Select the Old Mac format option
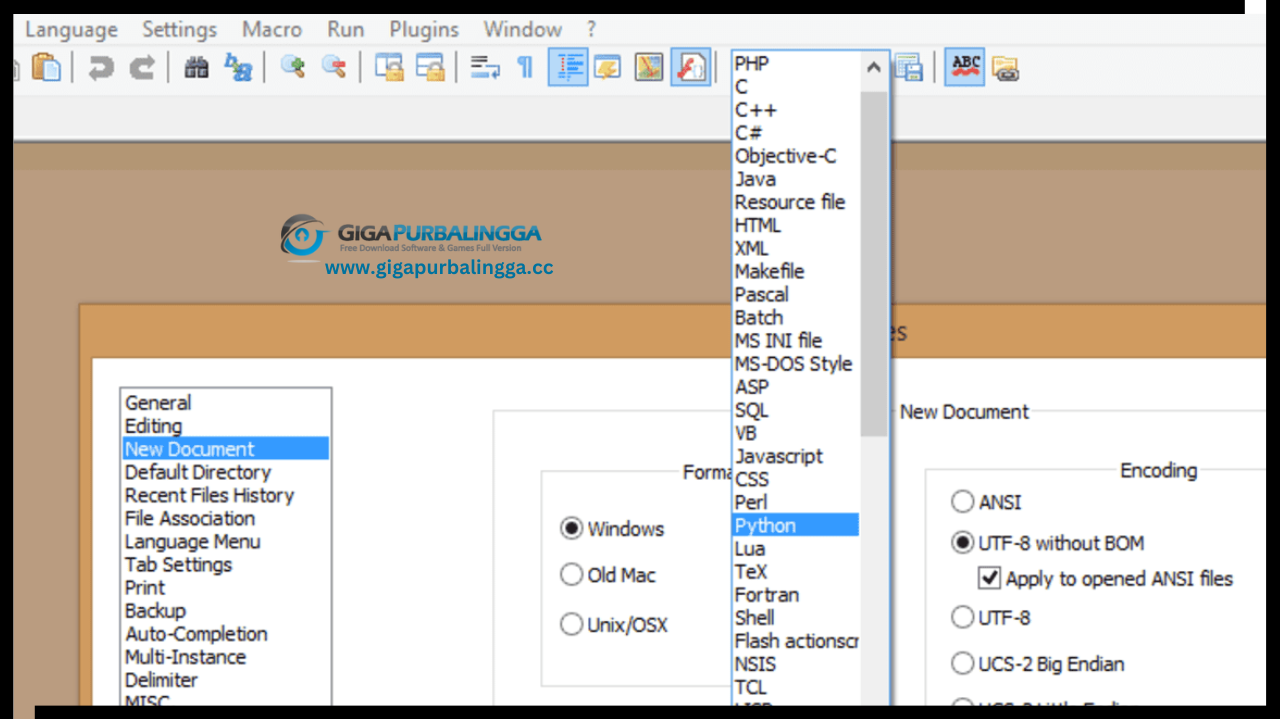This screenshot has height=719, width=1280. point(571,575)
